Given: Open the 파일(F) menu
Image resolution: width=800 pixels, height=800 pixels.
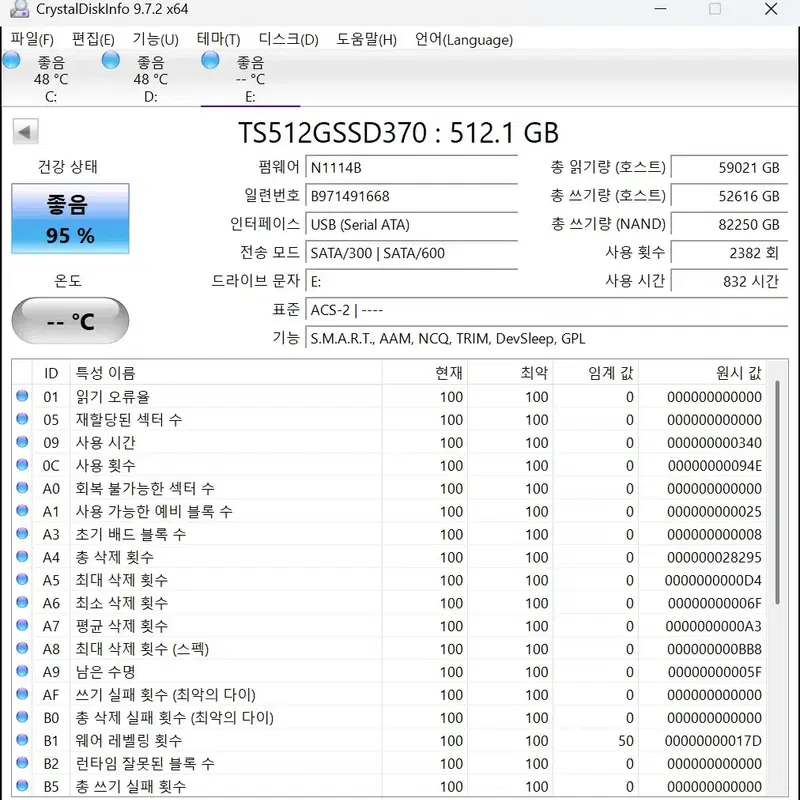Looking at the screenshot, I should pyautogui.click(x=32, y=39).
